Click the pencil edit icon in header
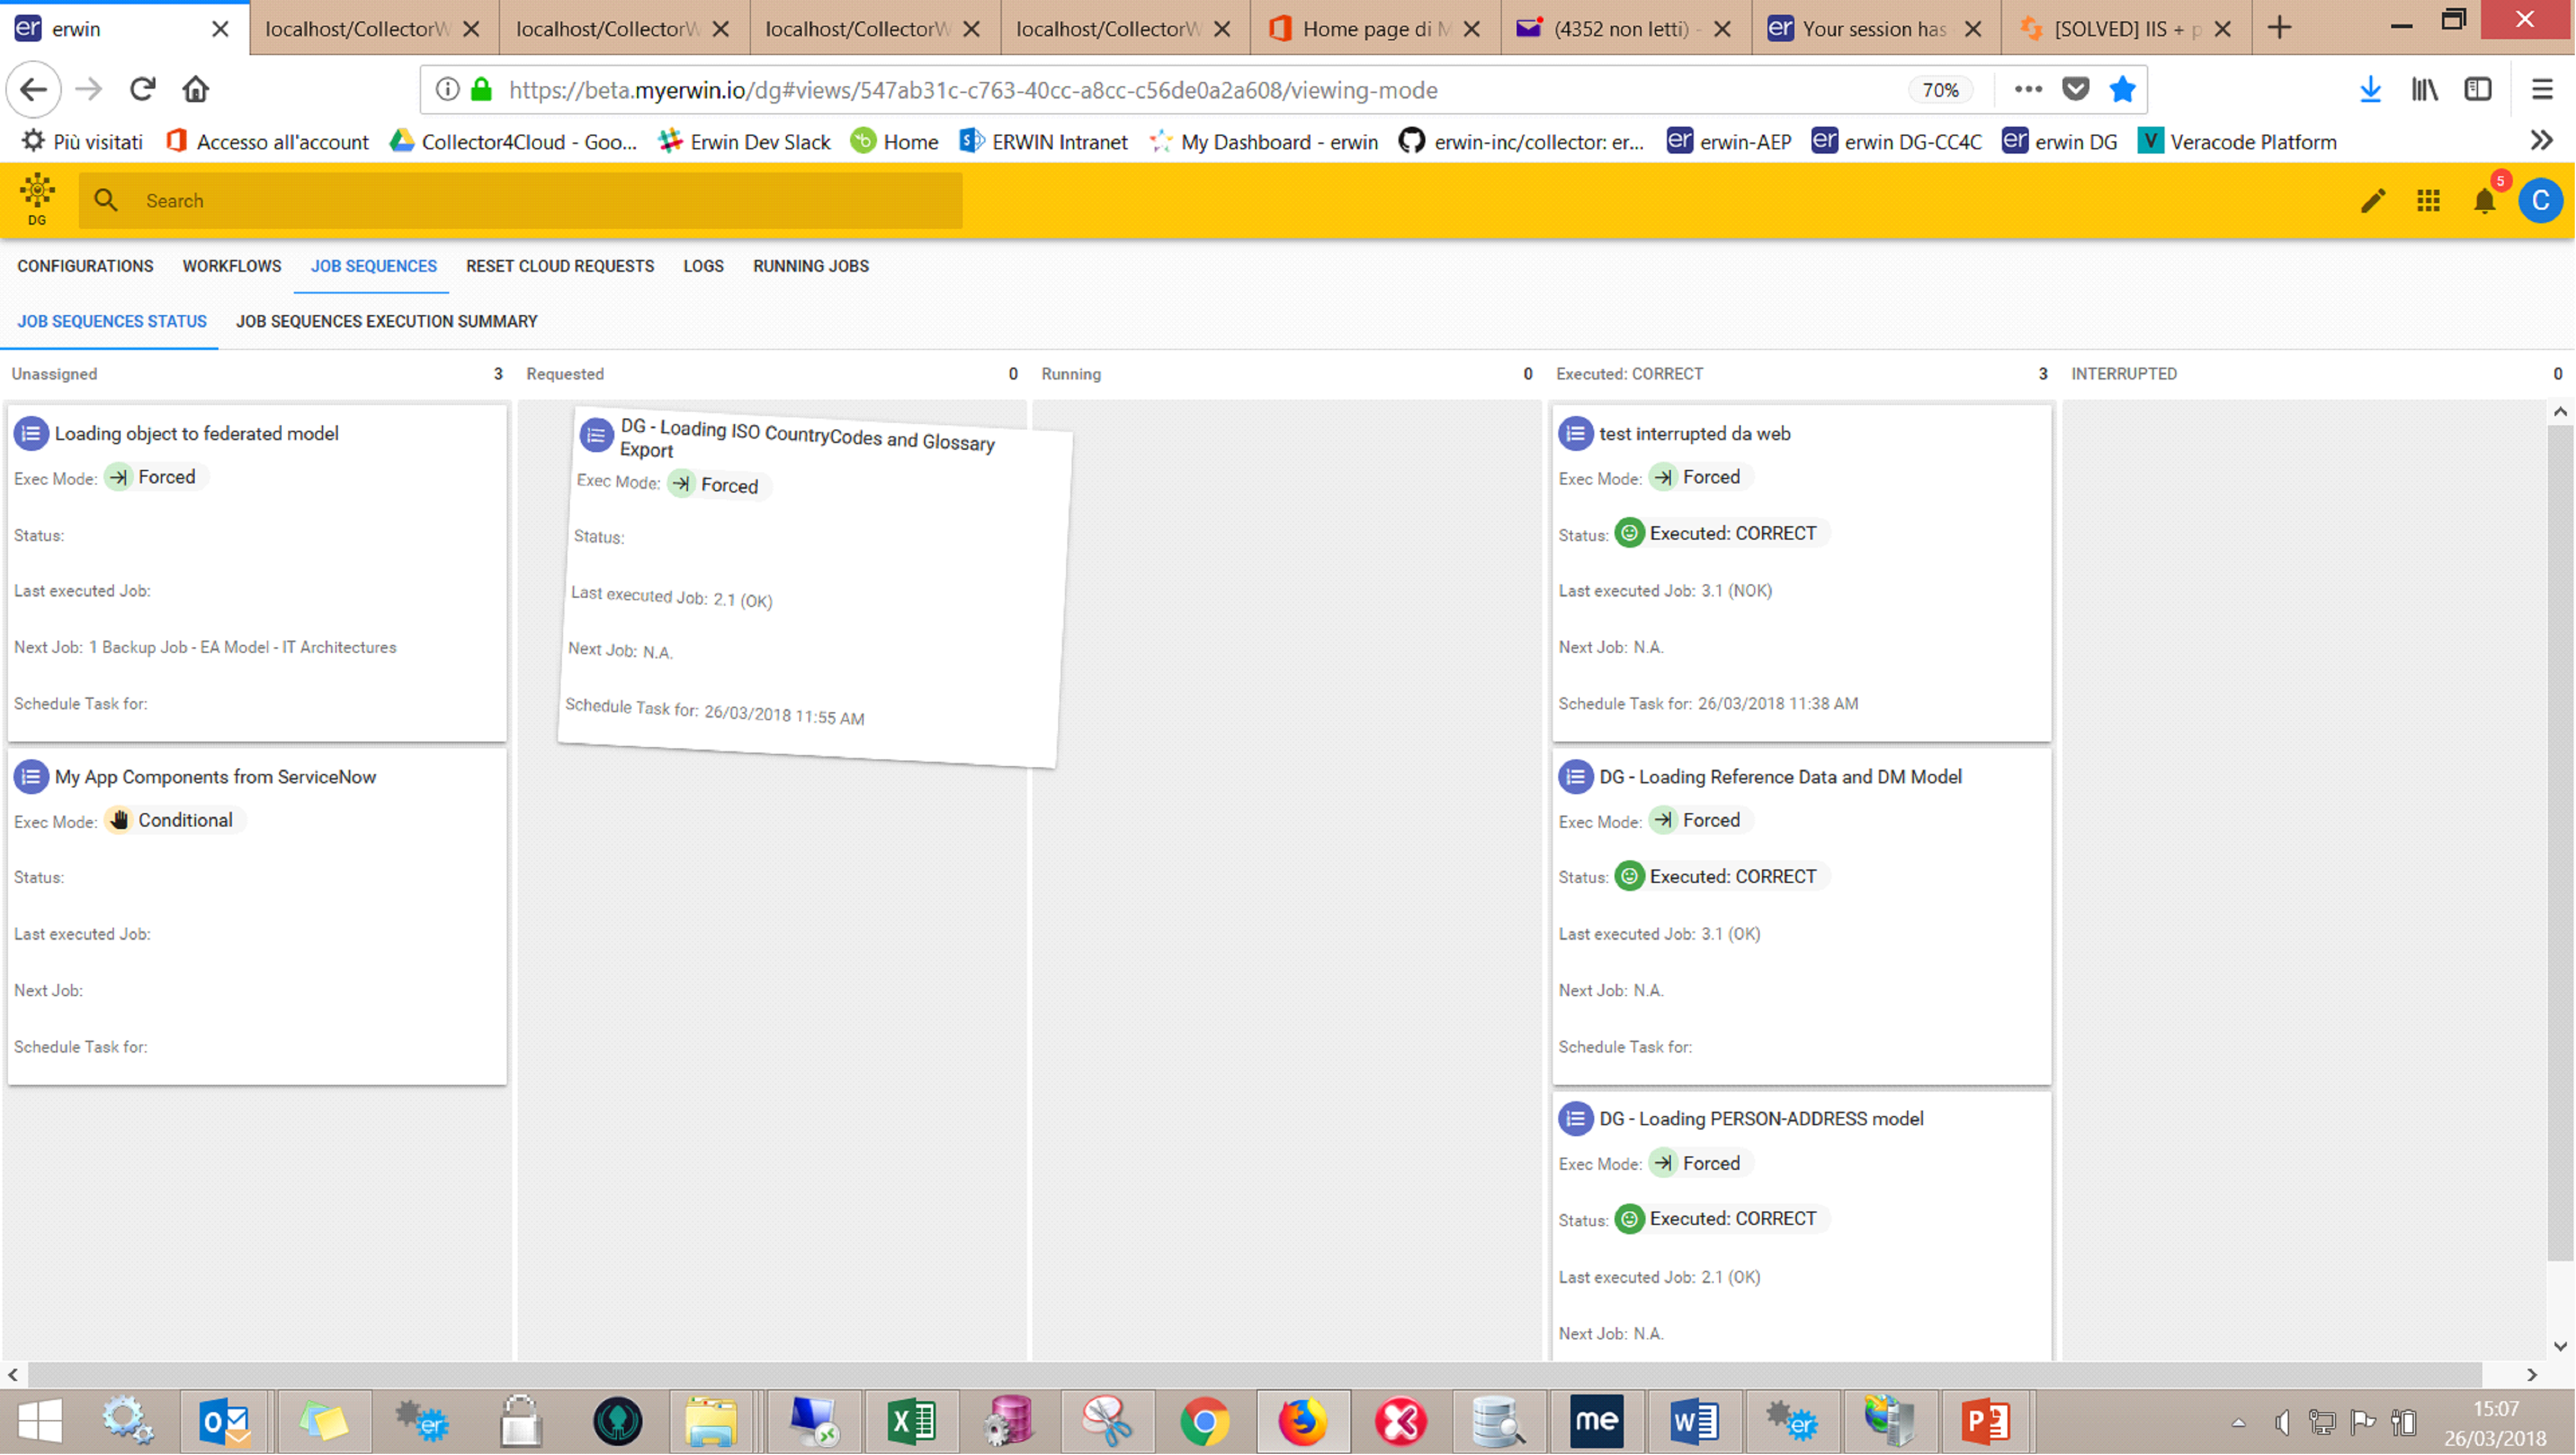The width and height of the screenshot is (2576, 1455). tap(2372, 201)
